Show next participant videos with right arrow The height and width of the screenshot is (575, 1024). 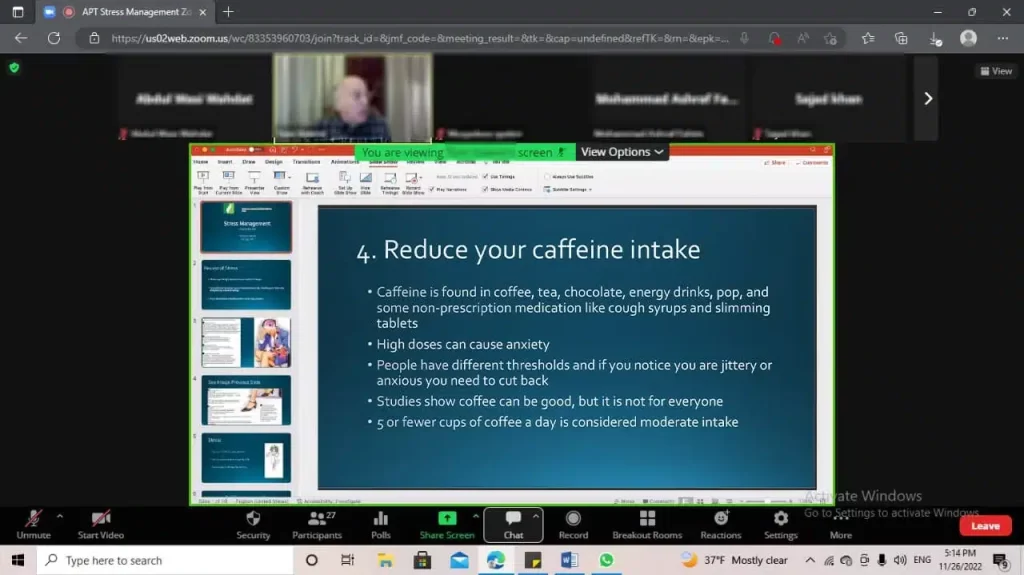(927, 98)
